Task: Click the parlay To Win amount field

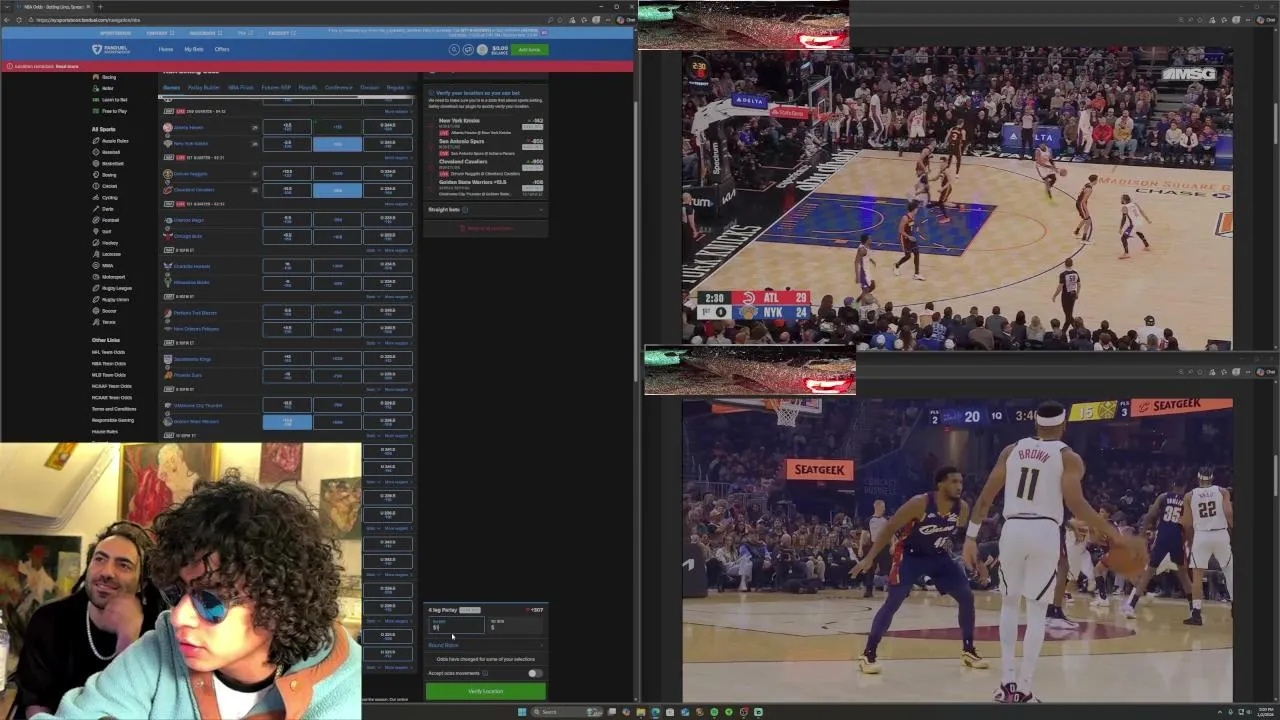Action: 517,625
